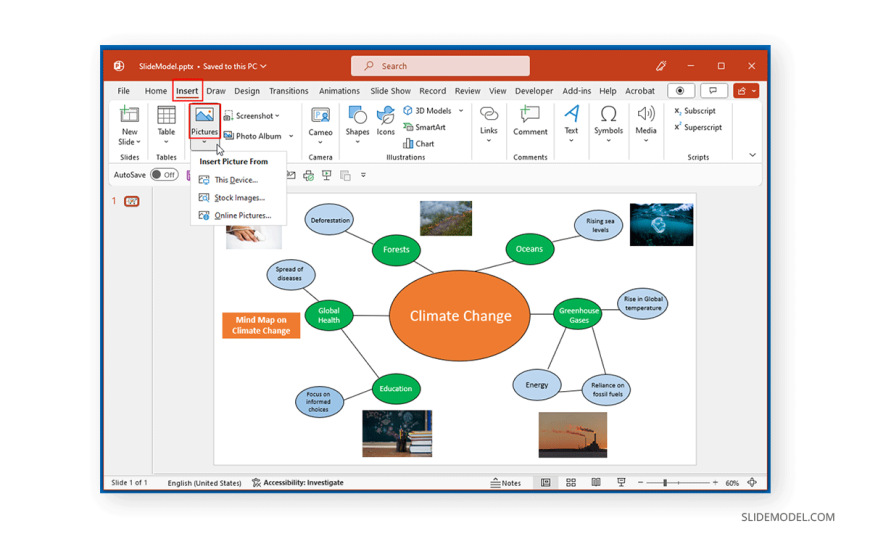Open the Animations tab

coord(339,91)
